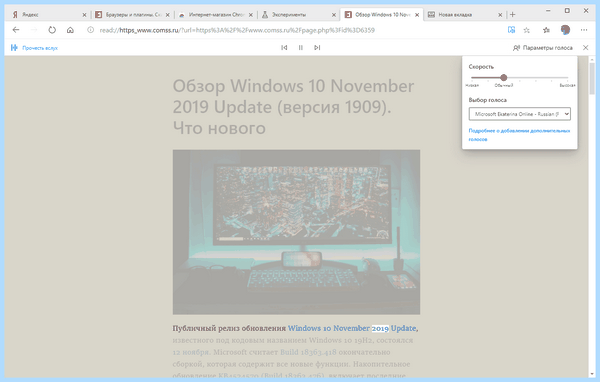Pause reading aloud
This screenshot has width=600, height=382.
(x=301, y=47)
